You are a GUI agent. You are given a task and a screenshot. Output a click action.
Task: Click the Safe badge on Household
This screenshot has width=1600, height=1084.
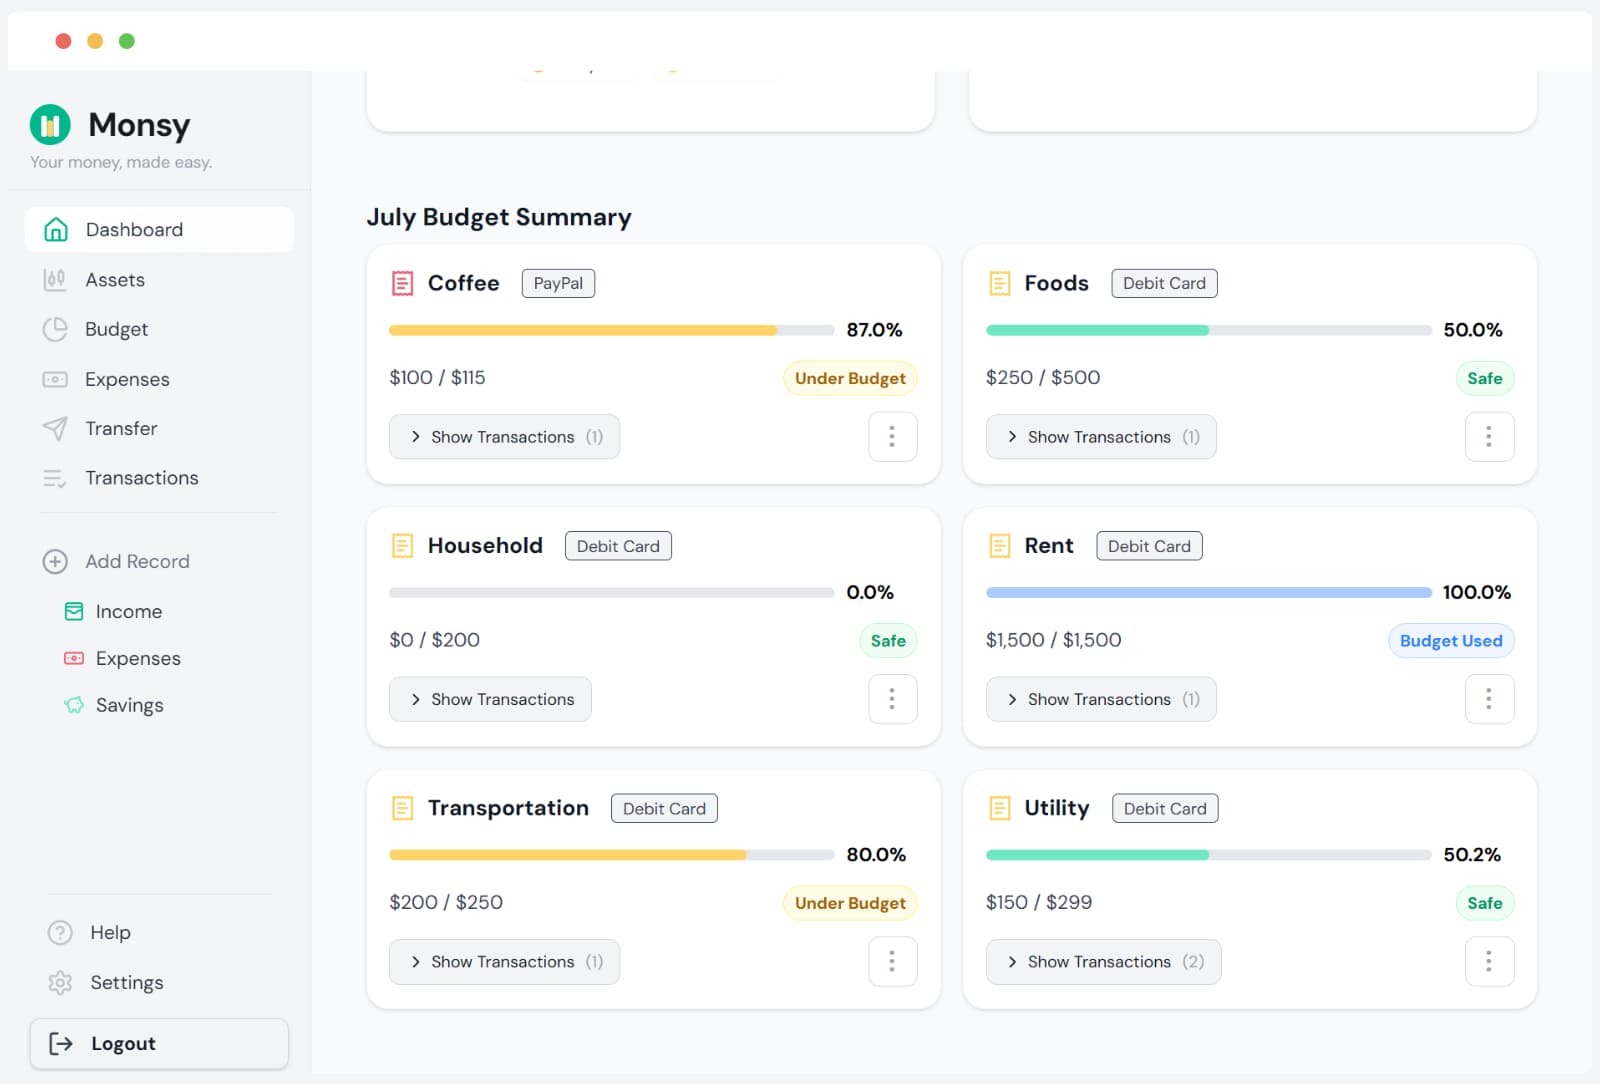[887, 640]
